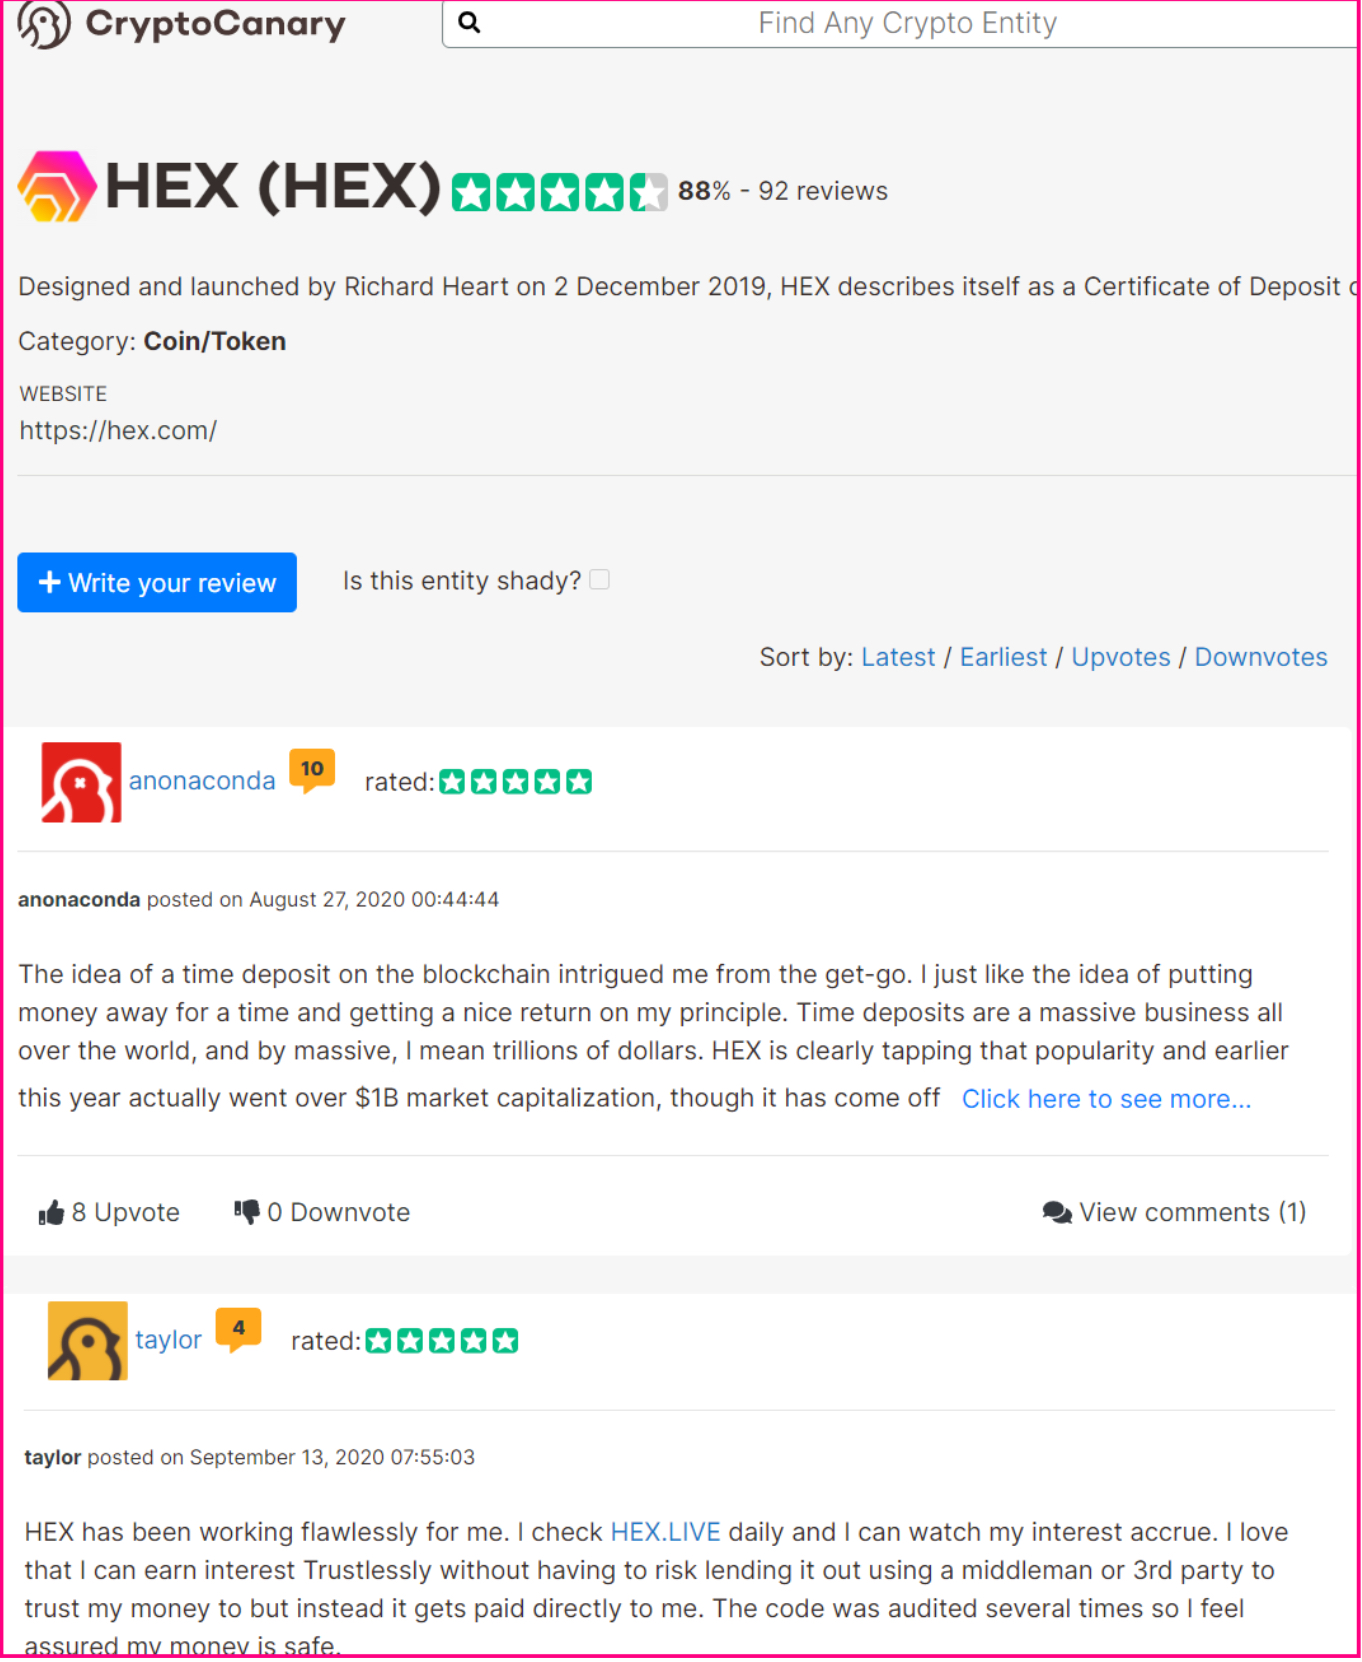Open anonaconda's red avatar

(x=81, y=783)
